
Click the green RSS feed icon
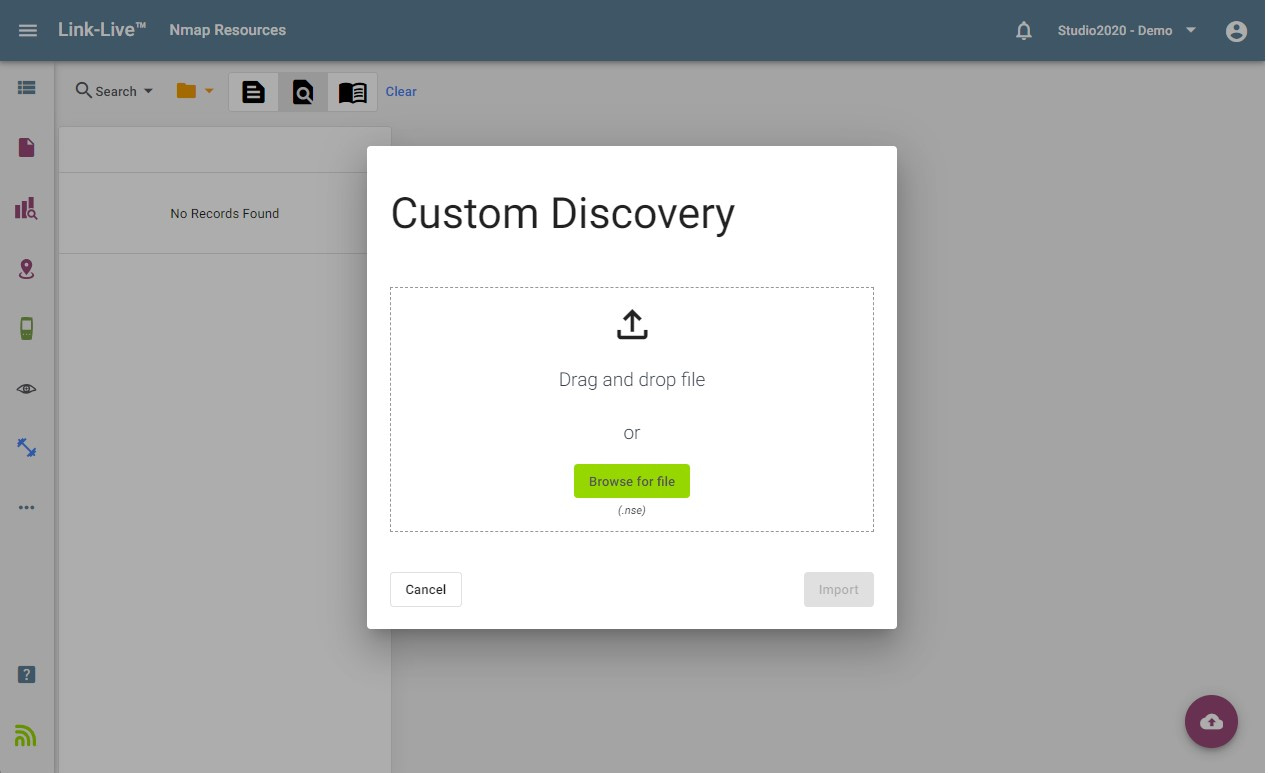click(26, 735)
